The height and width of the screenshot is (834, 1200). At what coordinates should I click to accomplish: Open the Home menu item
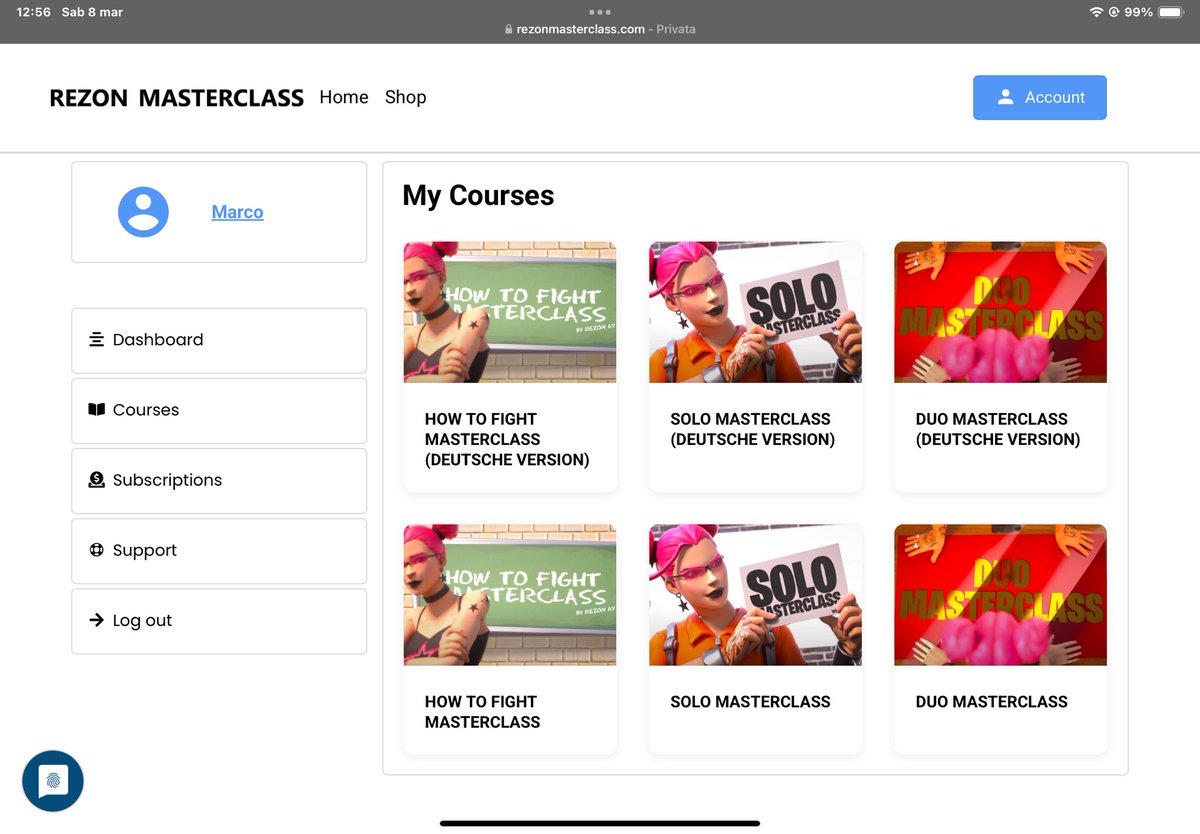(x=344, y=97)
